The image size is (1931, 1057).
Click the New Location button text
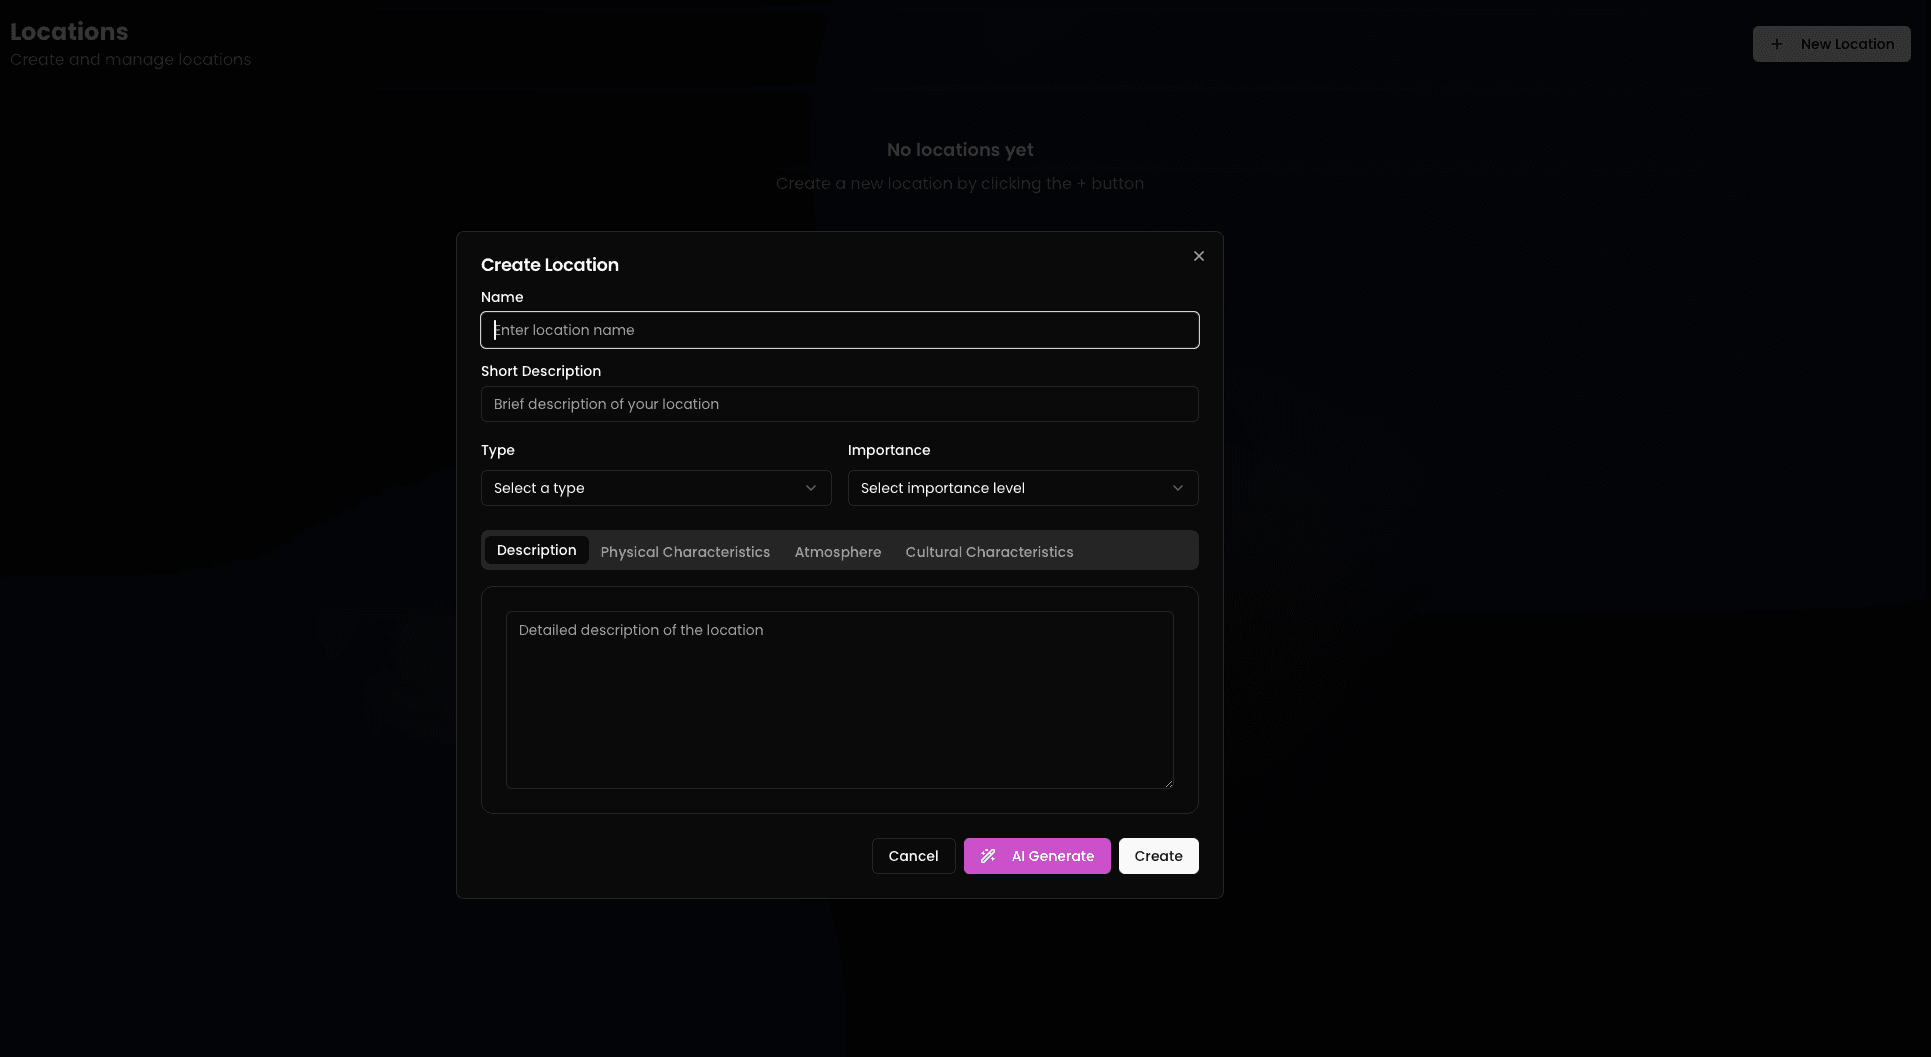click(1846, 44)
